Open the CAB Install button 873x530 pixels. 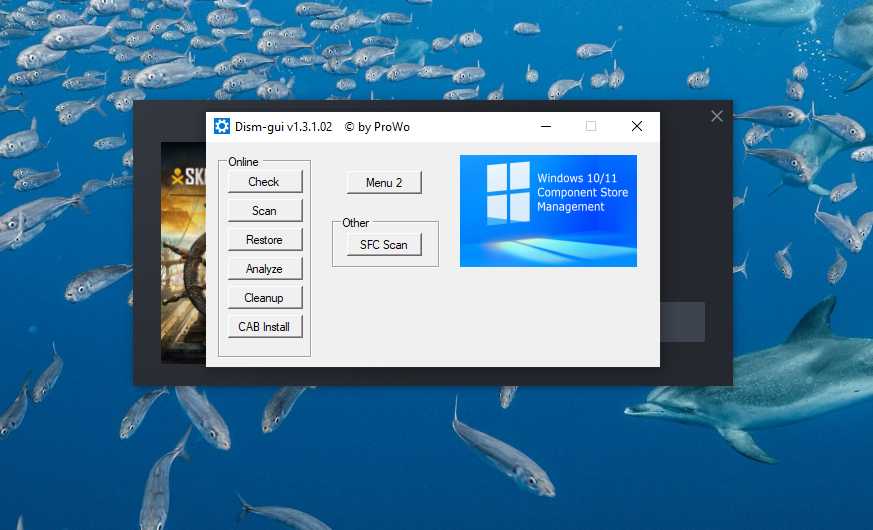[265, 327]
